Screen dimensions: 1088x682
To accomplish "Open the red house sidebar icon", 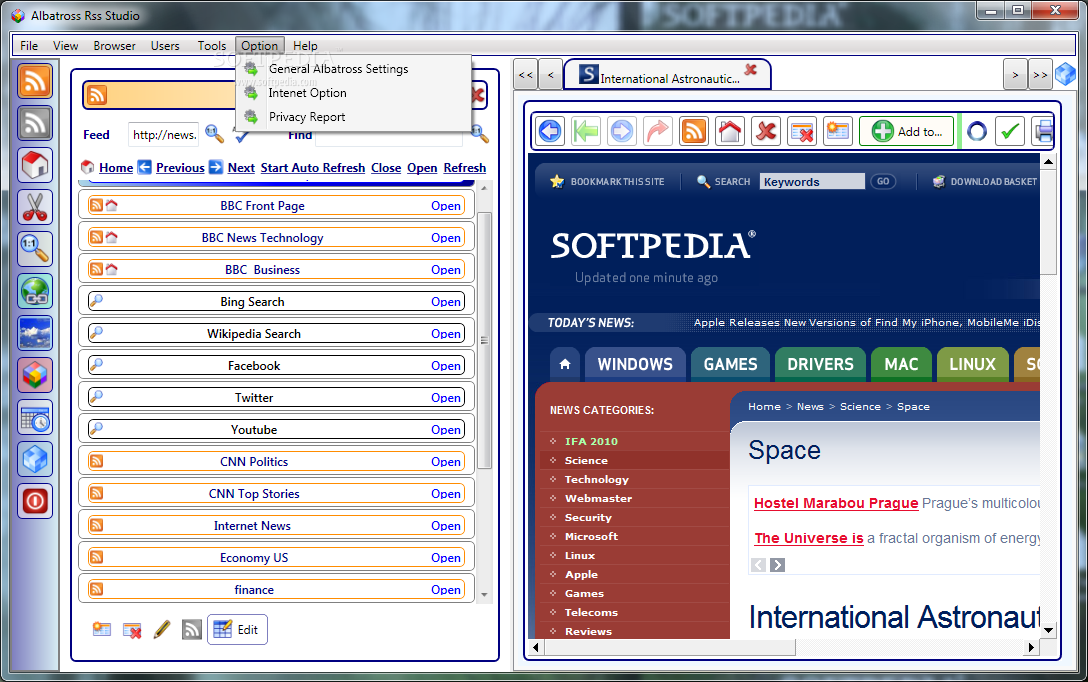I will click(x=35, y=165).
